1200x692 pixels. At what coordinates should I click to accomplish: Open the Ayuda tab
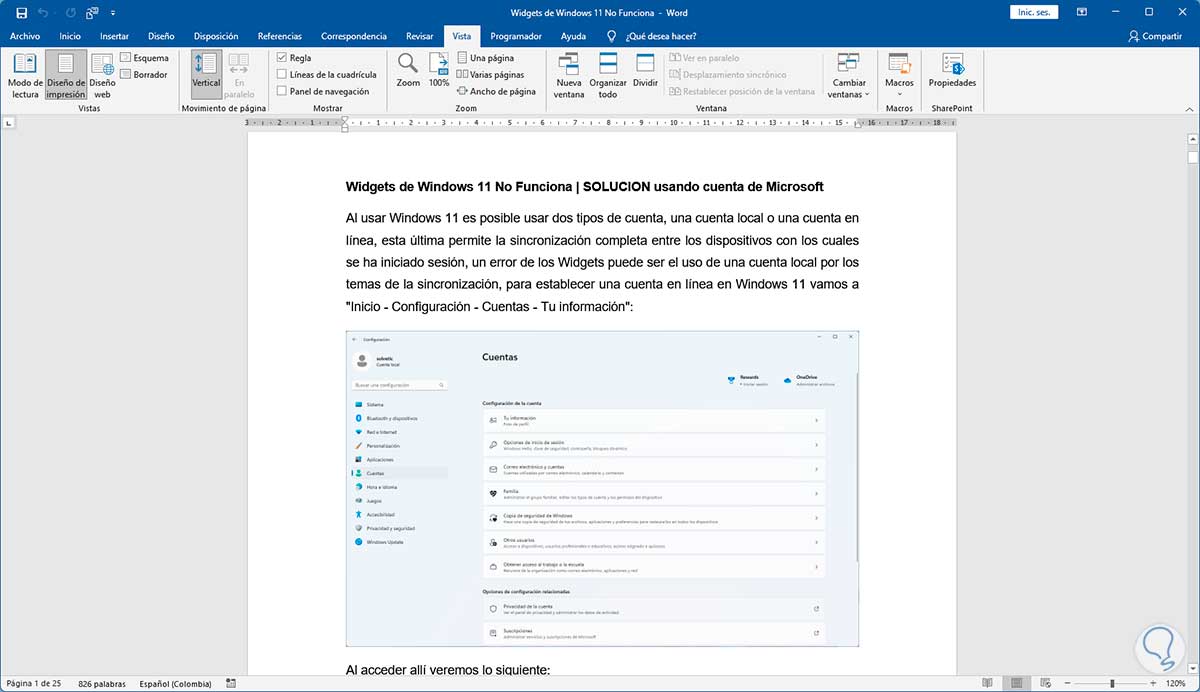coord(573,36)
